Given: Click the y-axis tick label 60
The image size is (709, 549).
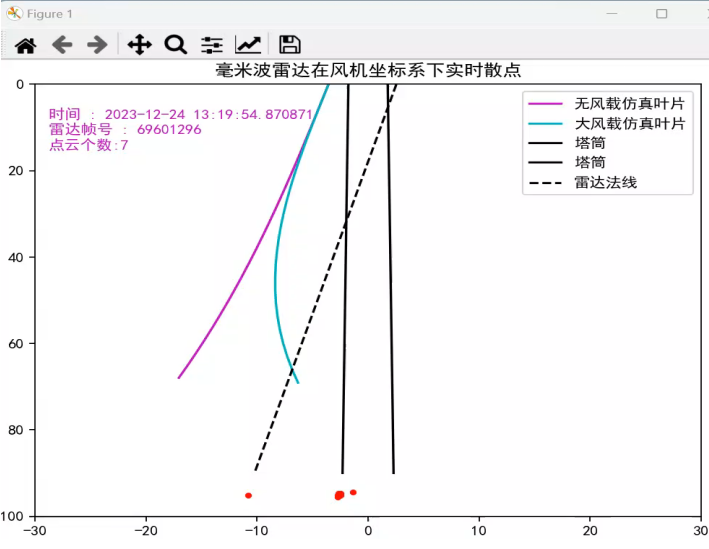Looking at the screenshot, I should coord(16,344).
